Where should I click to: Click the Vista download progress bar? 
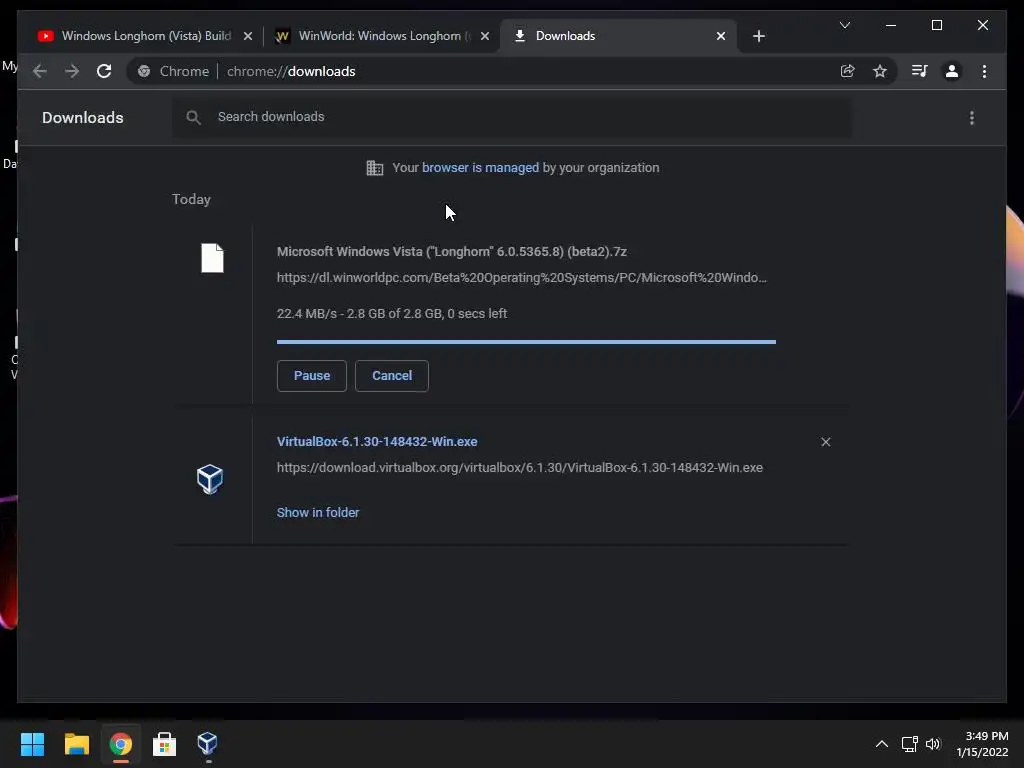[526, 342]
